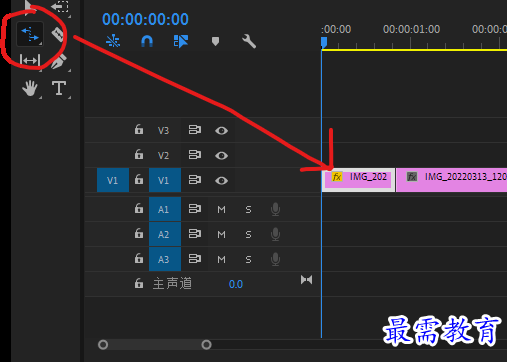Toggle insert sequences as nests
Viewport: 507px width, 362px height.
tap(113, 41)
